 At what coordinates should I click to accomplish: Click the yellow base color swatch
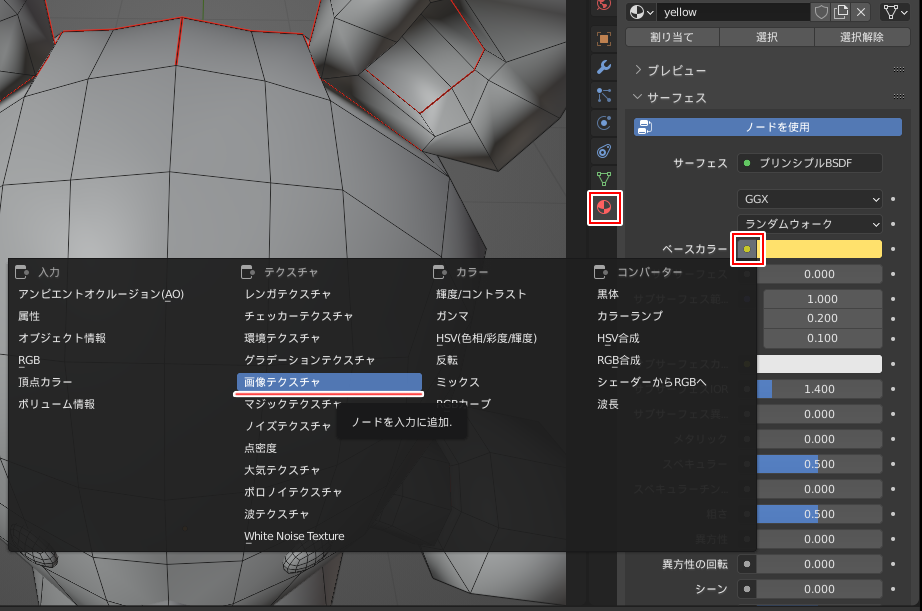tap(822, 249)
